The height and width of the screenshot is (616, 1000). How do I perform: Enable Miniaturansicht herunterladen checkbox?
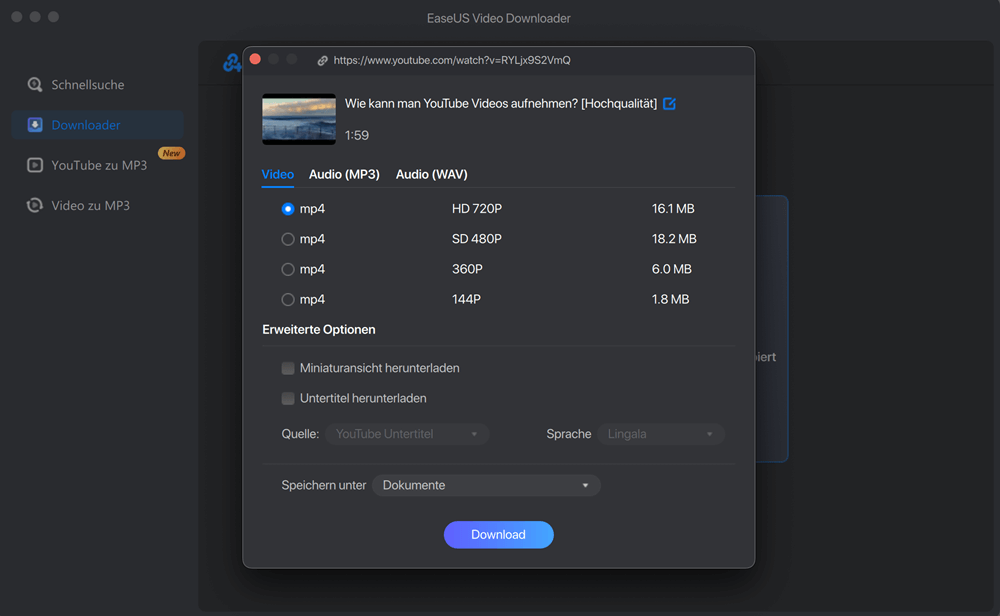coord(288,368)
